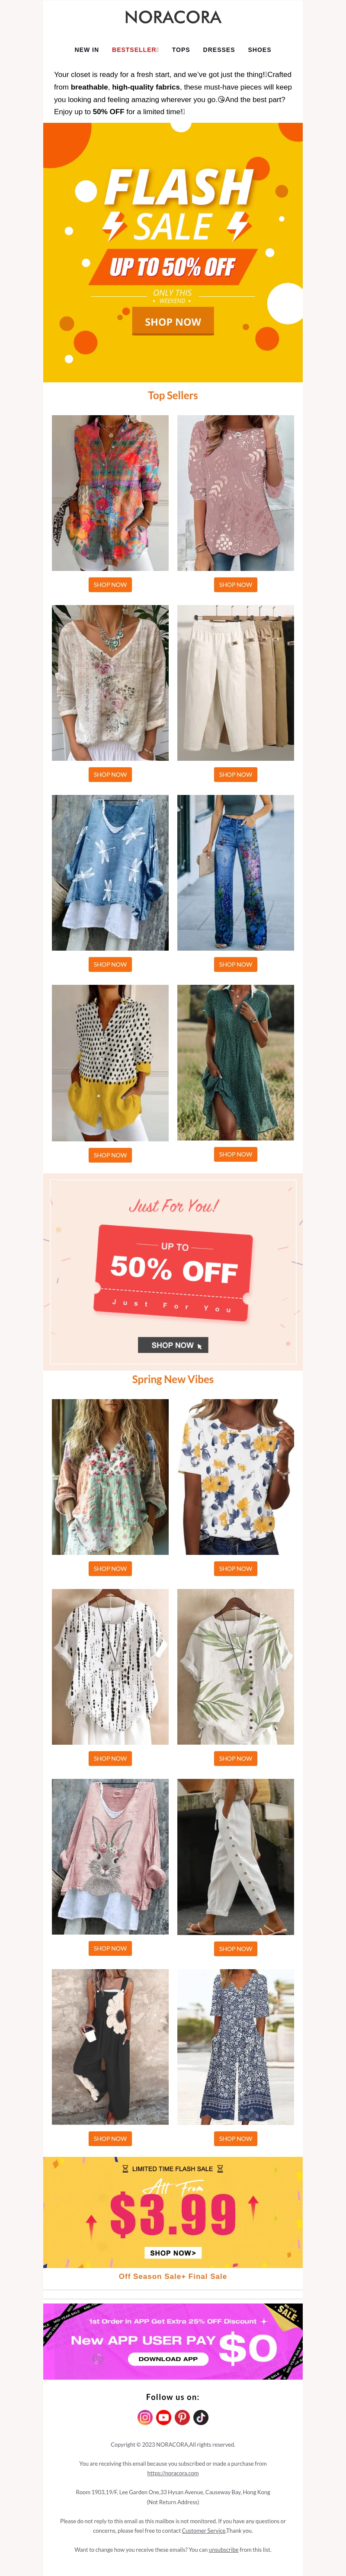Select the pink rabbit top thumbnail

click(110, 1856)
